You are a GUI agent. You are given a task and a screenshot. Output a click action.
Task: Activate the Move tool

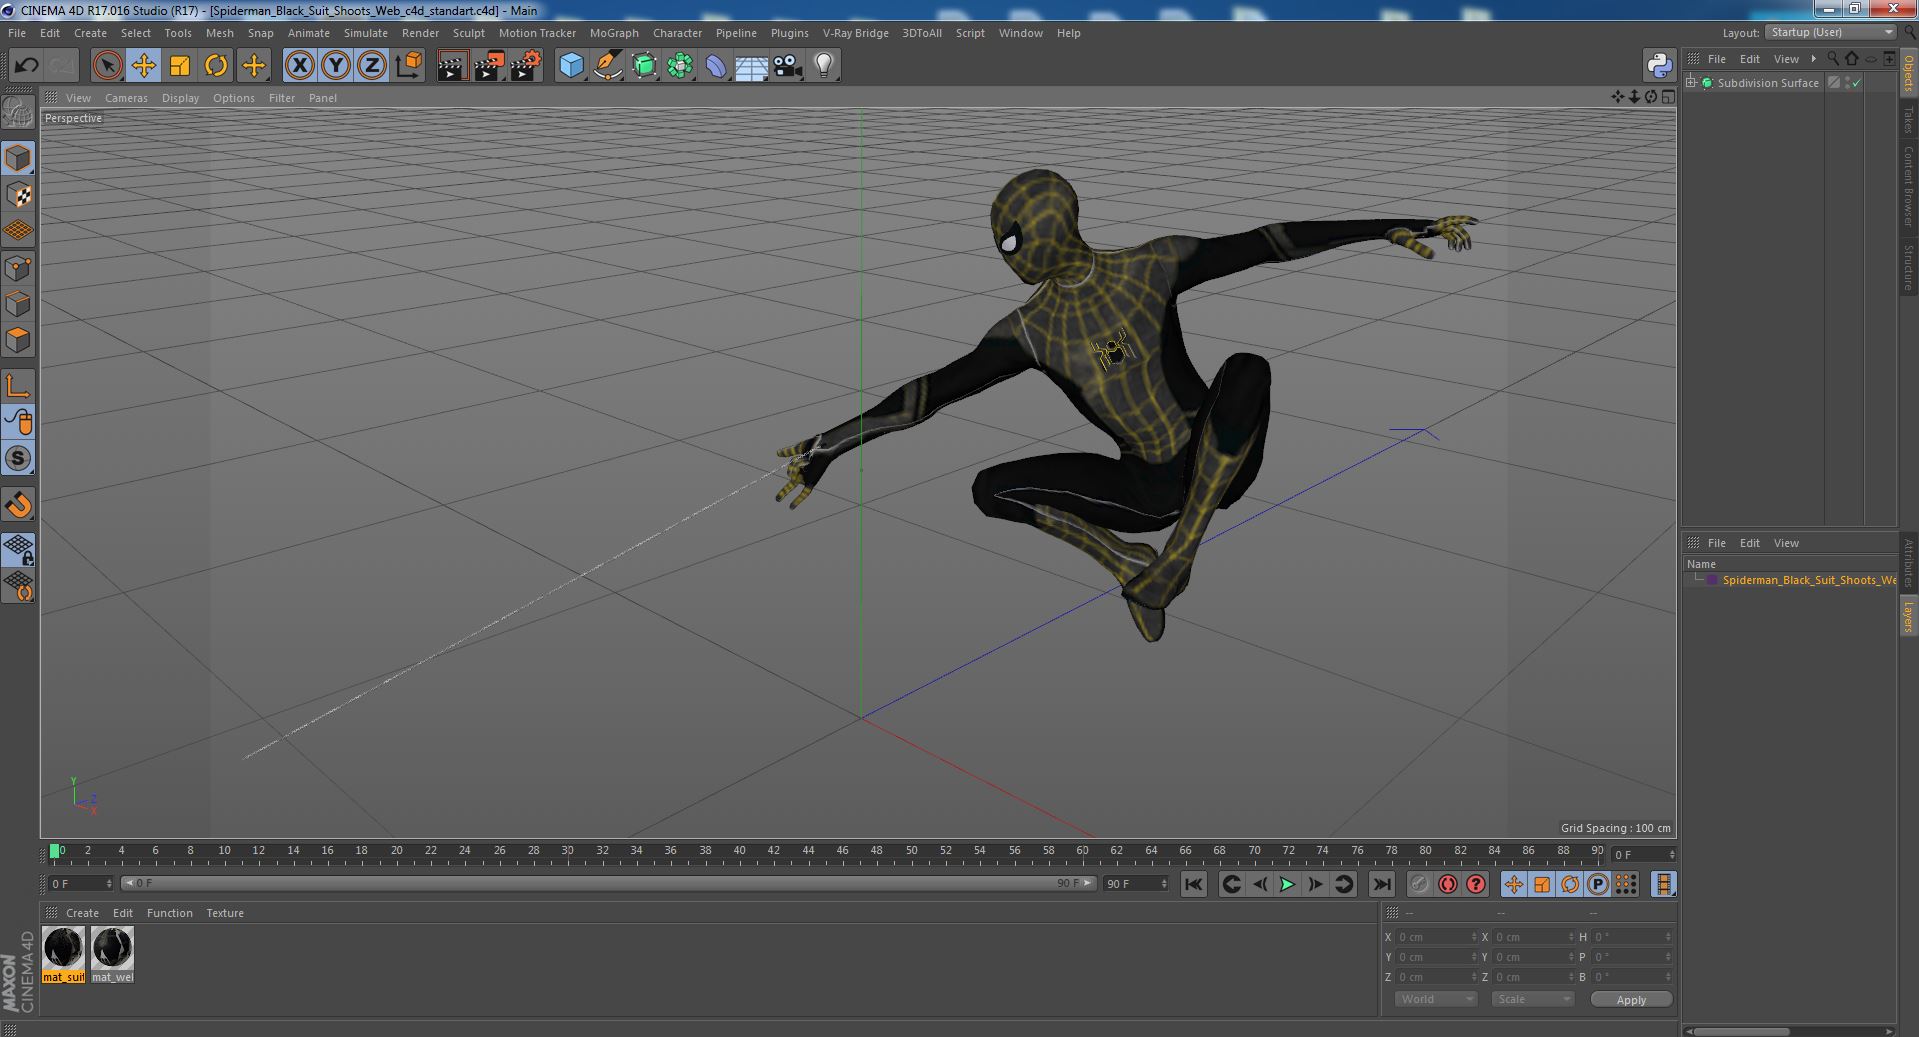coord(143,66)
